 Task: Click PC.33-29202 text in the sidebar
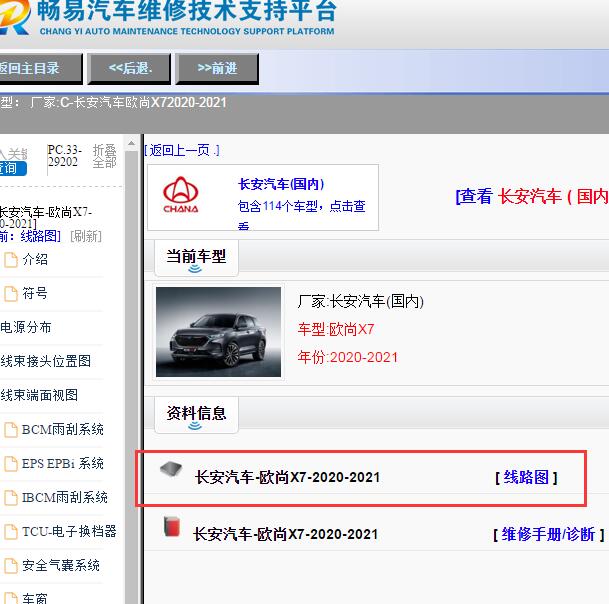pyautogui.click(x=64, y=156)
